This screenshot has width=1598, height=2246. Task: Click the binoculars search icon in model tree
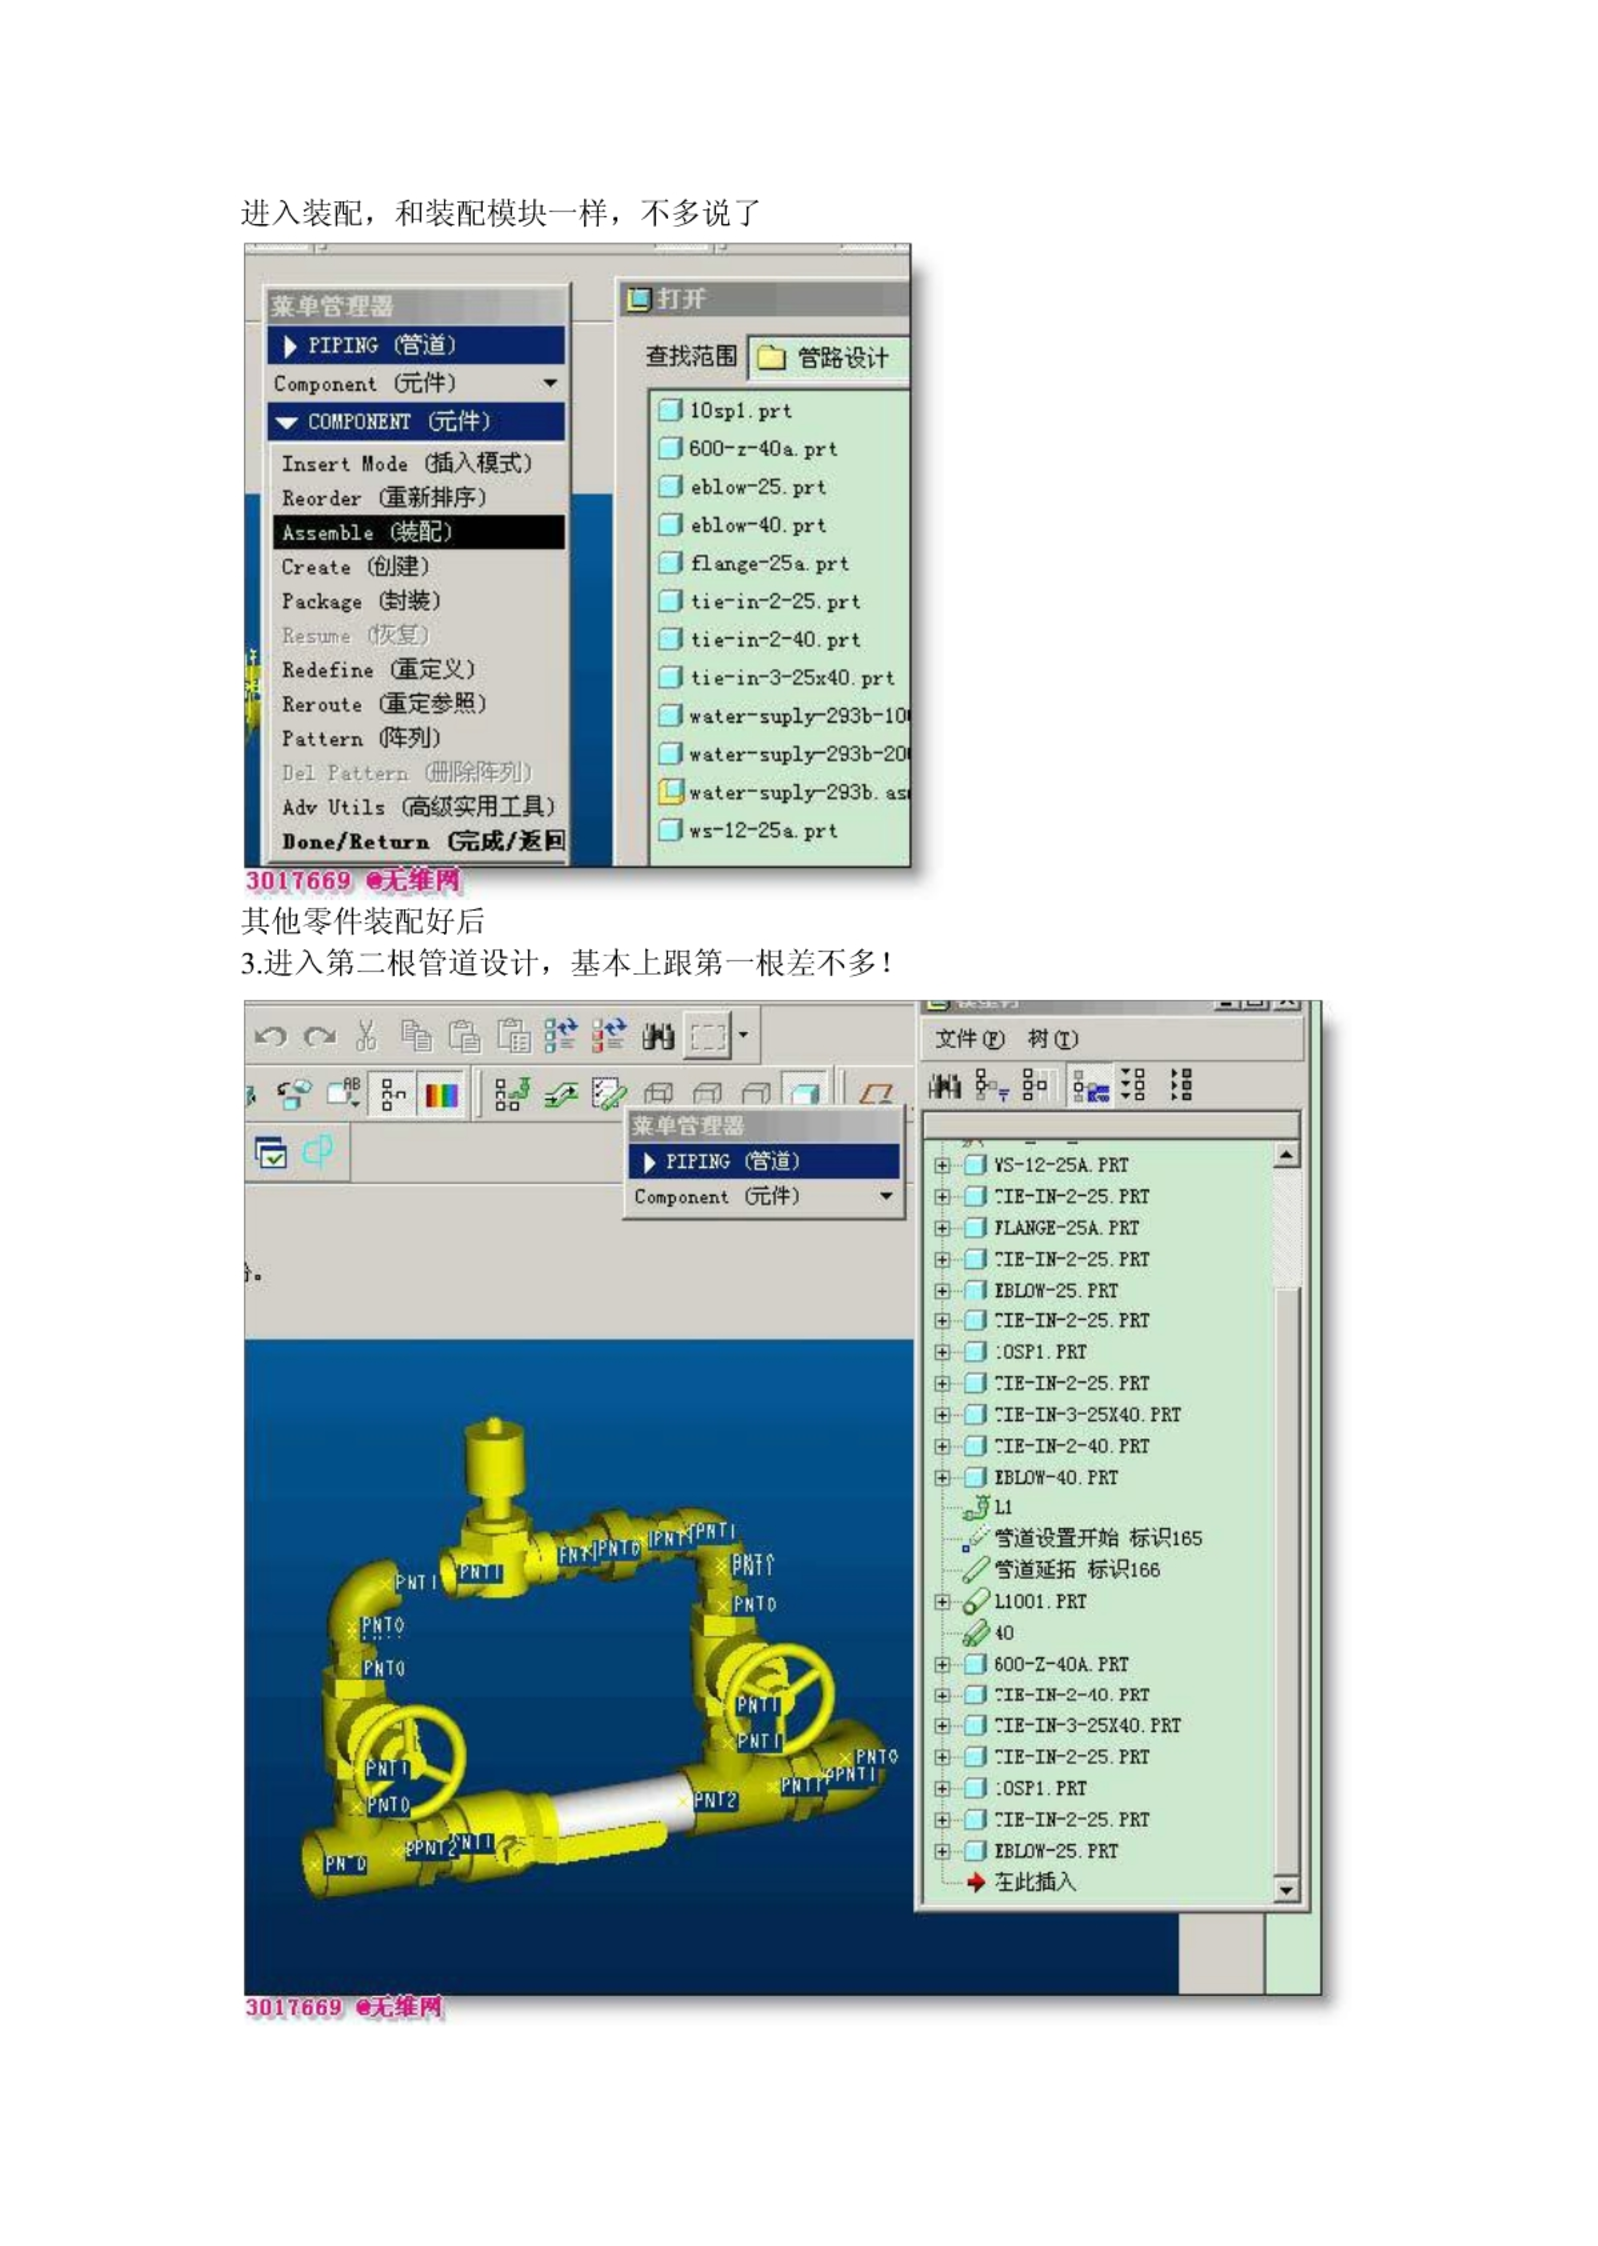tap(944, 1085)
